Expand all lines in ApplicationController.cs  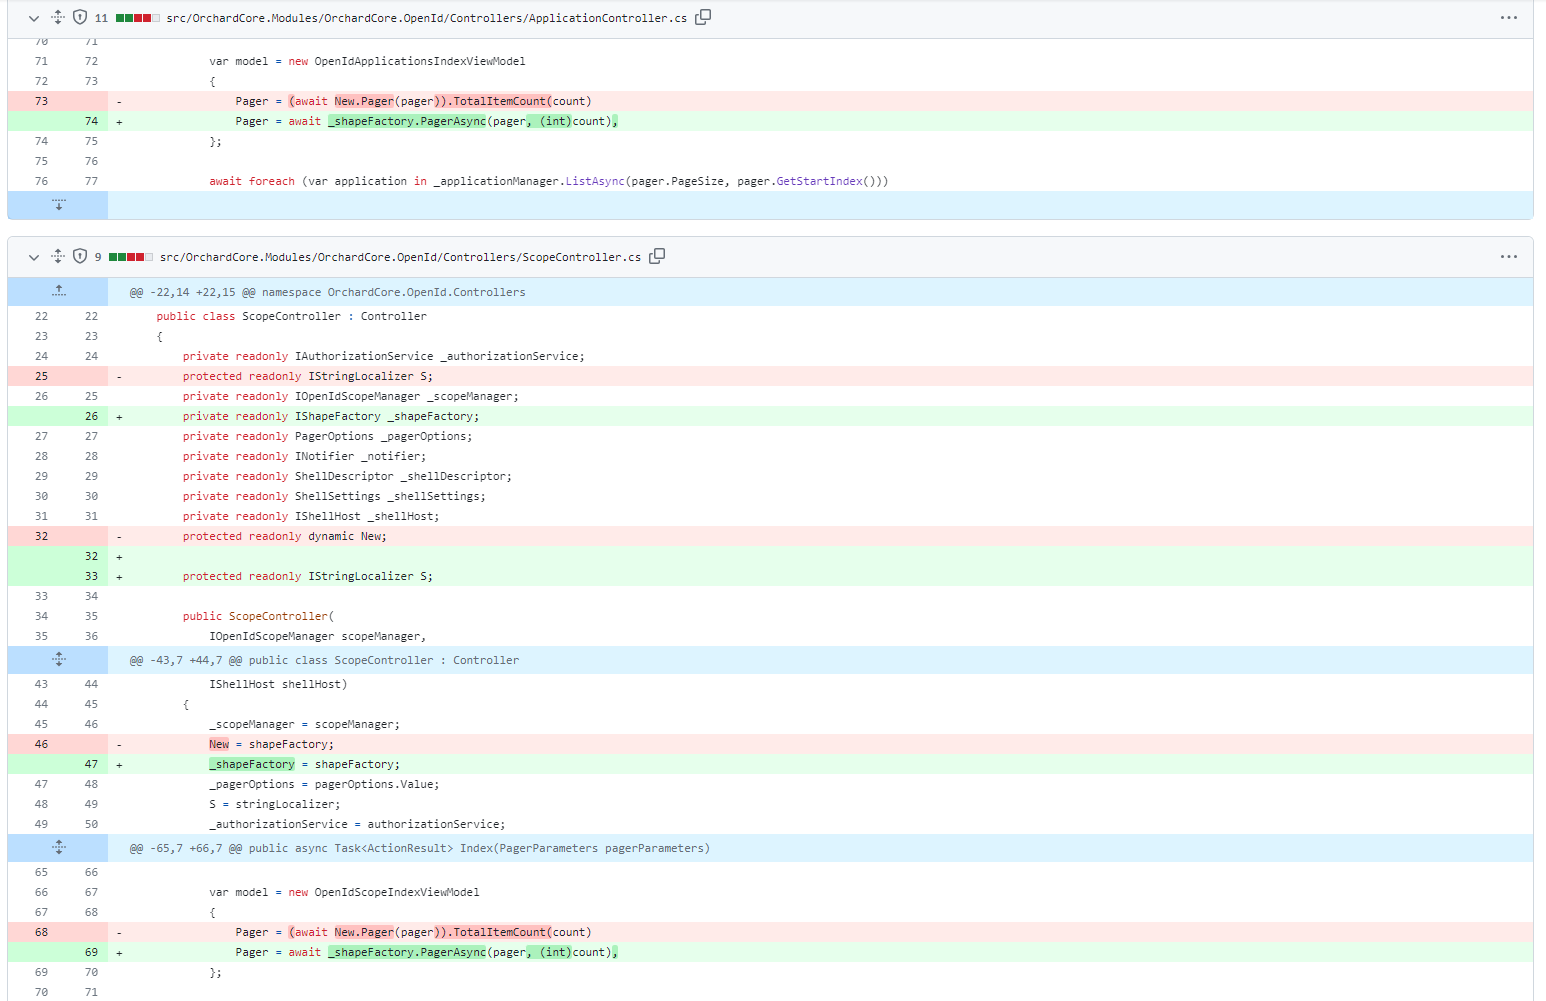click(x=58, y=17)
